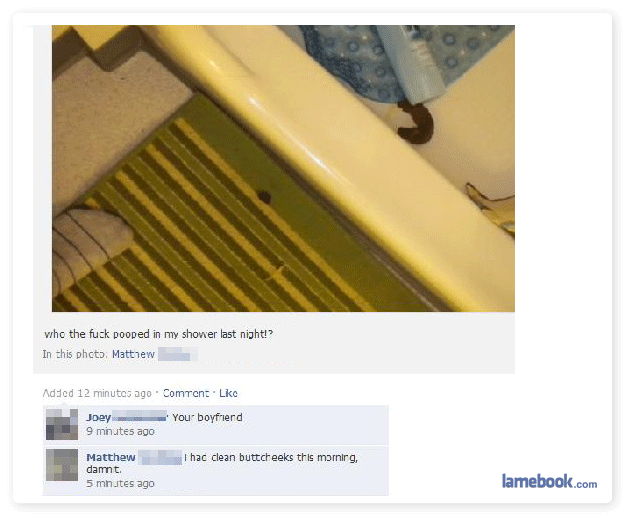Click the blurred surname beside tagged Matthew
This screenshot has width=630, height=521.
[178, 354]
